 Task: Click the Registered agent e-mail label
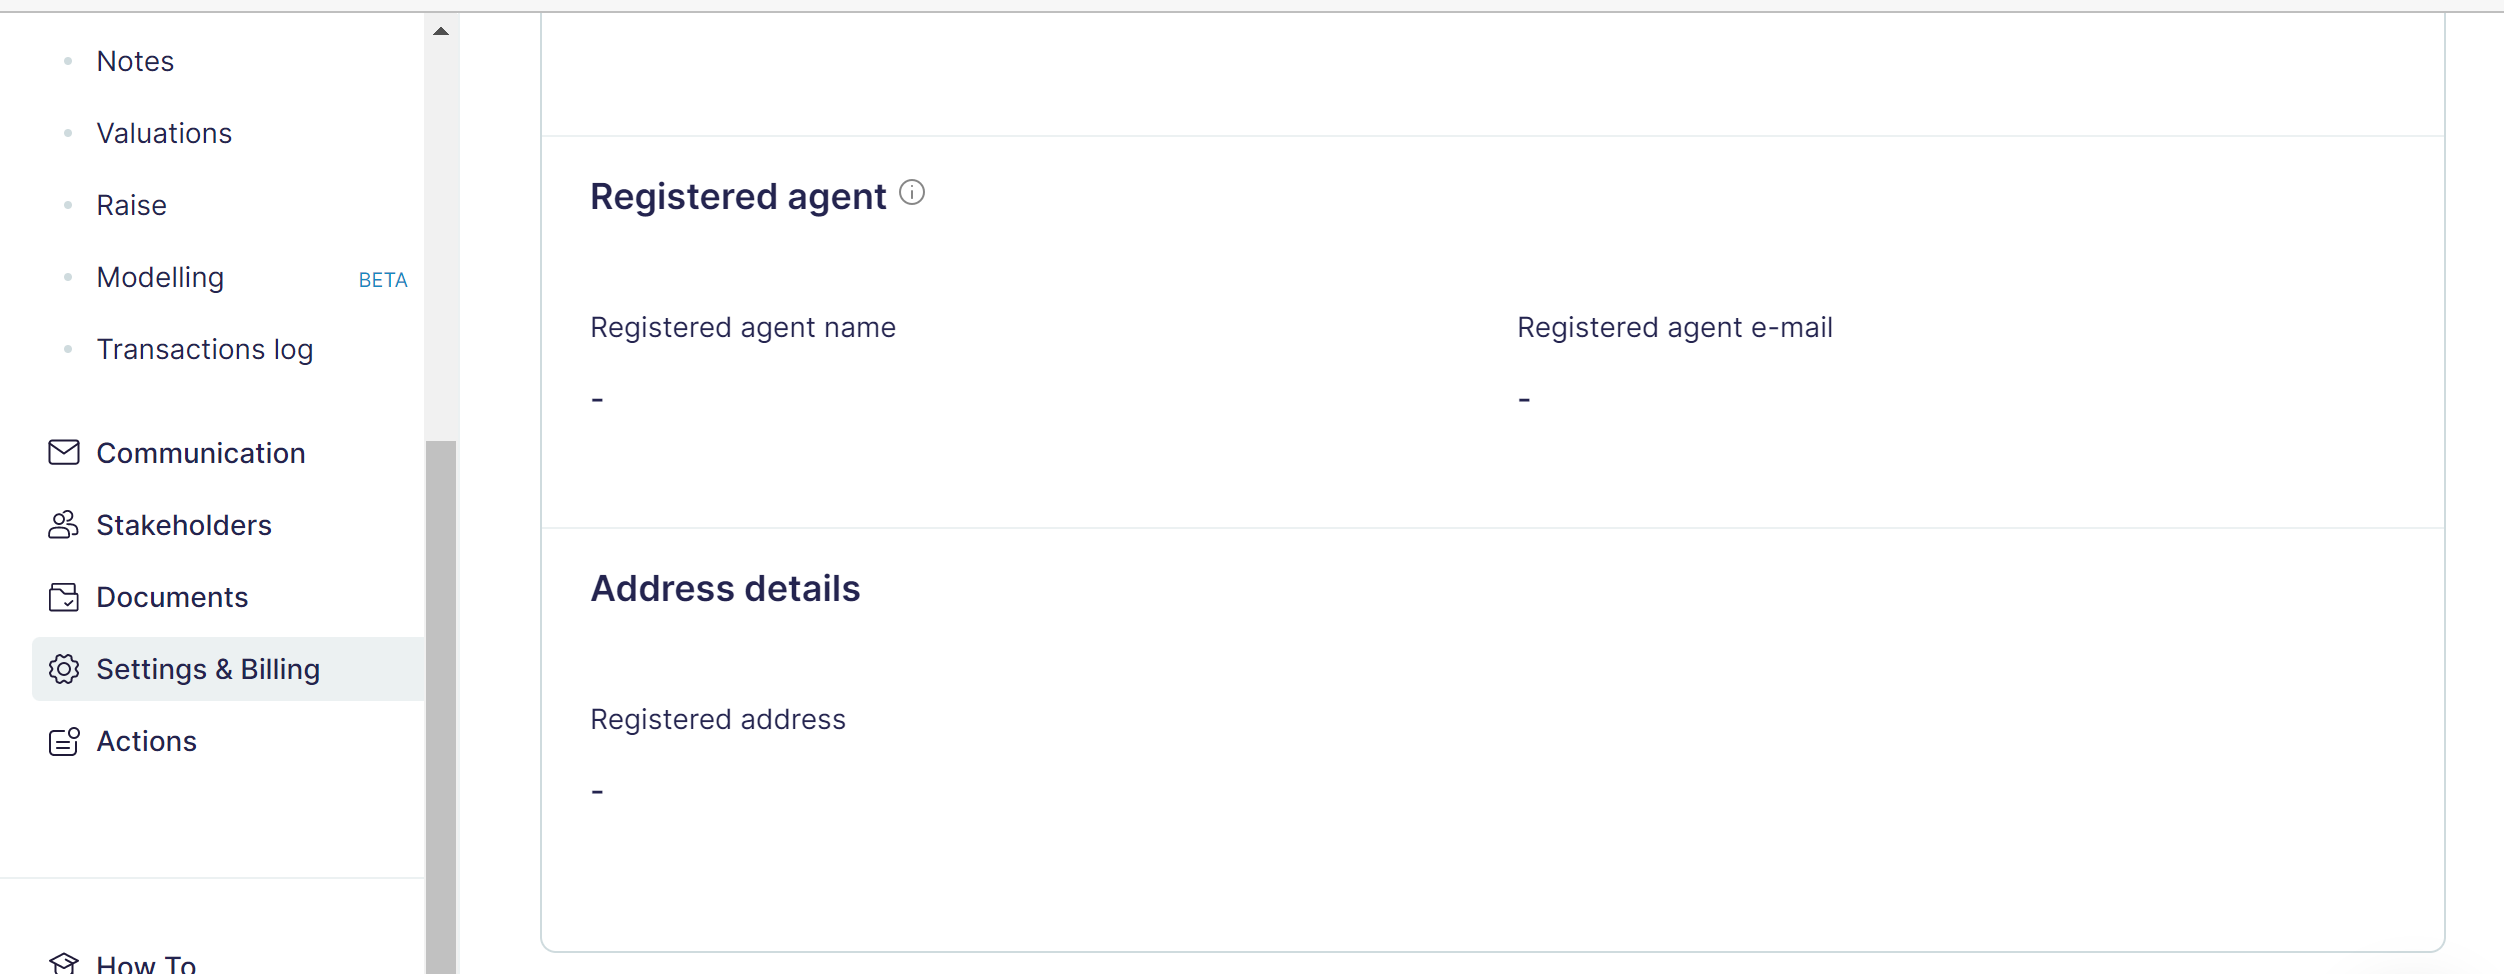(x=1674, y=327)
